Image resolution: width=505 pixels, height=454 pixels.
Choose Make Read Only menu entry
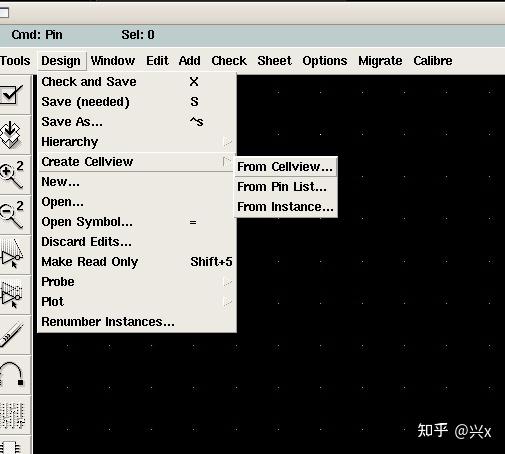pyautogui.click(x=137, y=262)
